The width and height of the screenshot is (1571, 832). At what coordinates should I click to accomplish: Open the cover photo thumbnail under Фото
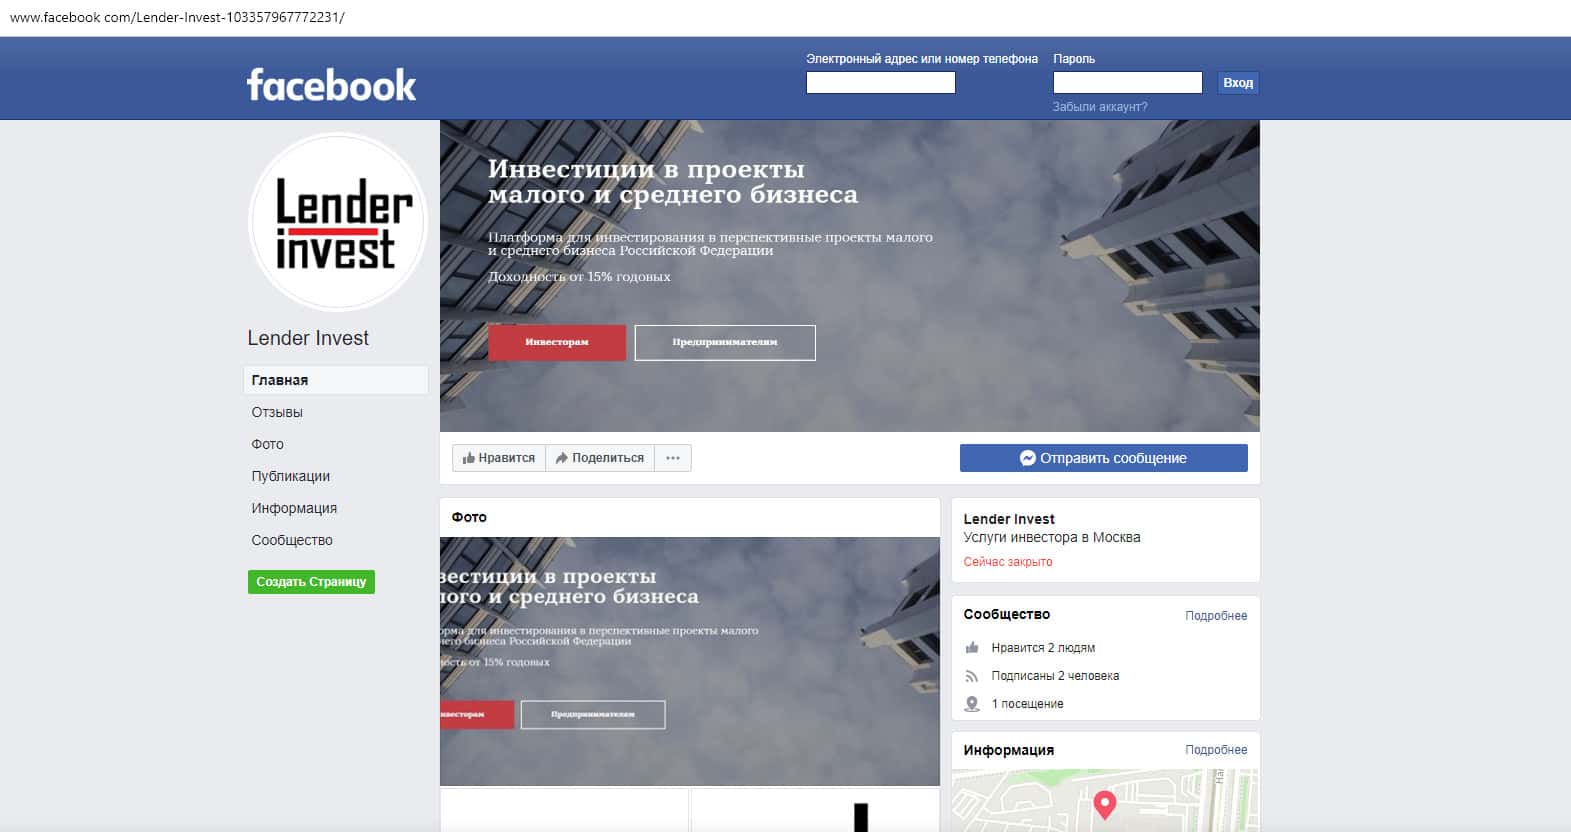690,662
